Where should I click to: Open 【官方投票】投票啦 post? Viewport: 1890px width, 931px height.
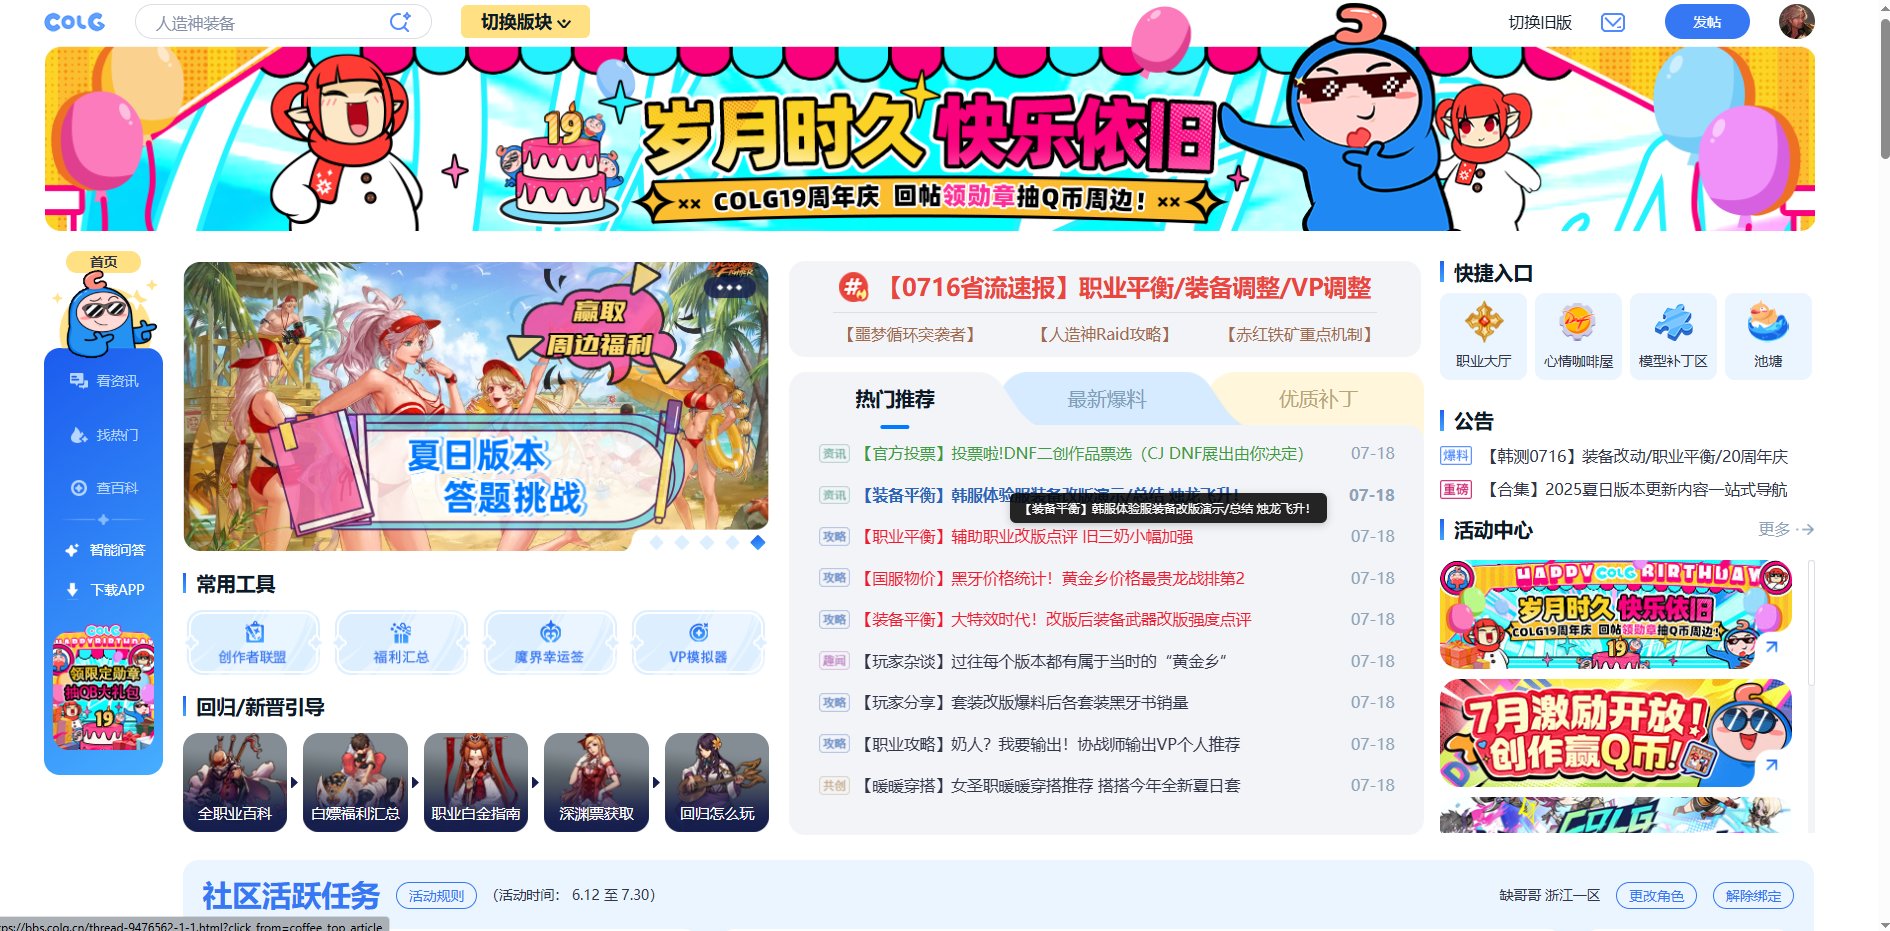[x=1081, y=453]
